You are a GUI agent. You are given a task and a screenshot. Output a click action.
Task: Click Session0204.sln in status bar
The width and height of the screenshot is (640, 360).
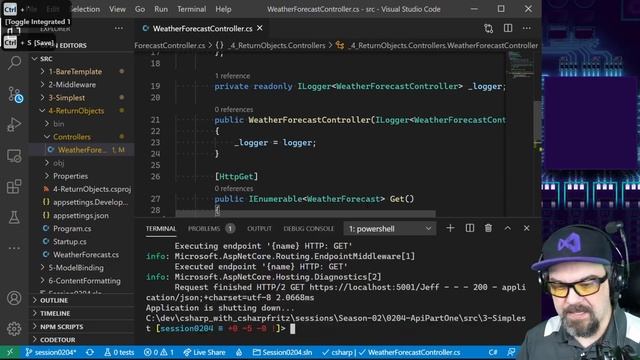[x=282, y=352]
